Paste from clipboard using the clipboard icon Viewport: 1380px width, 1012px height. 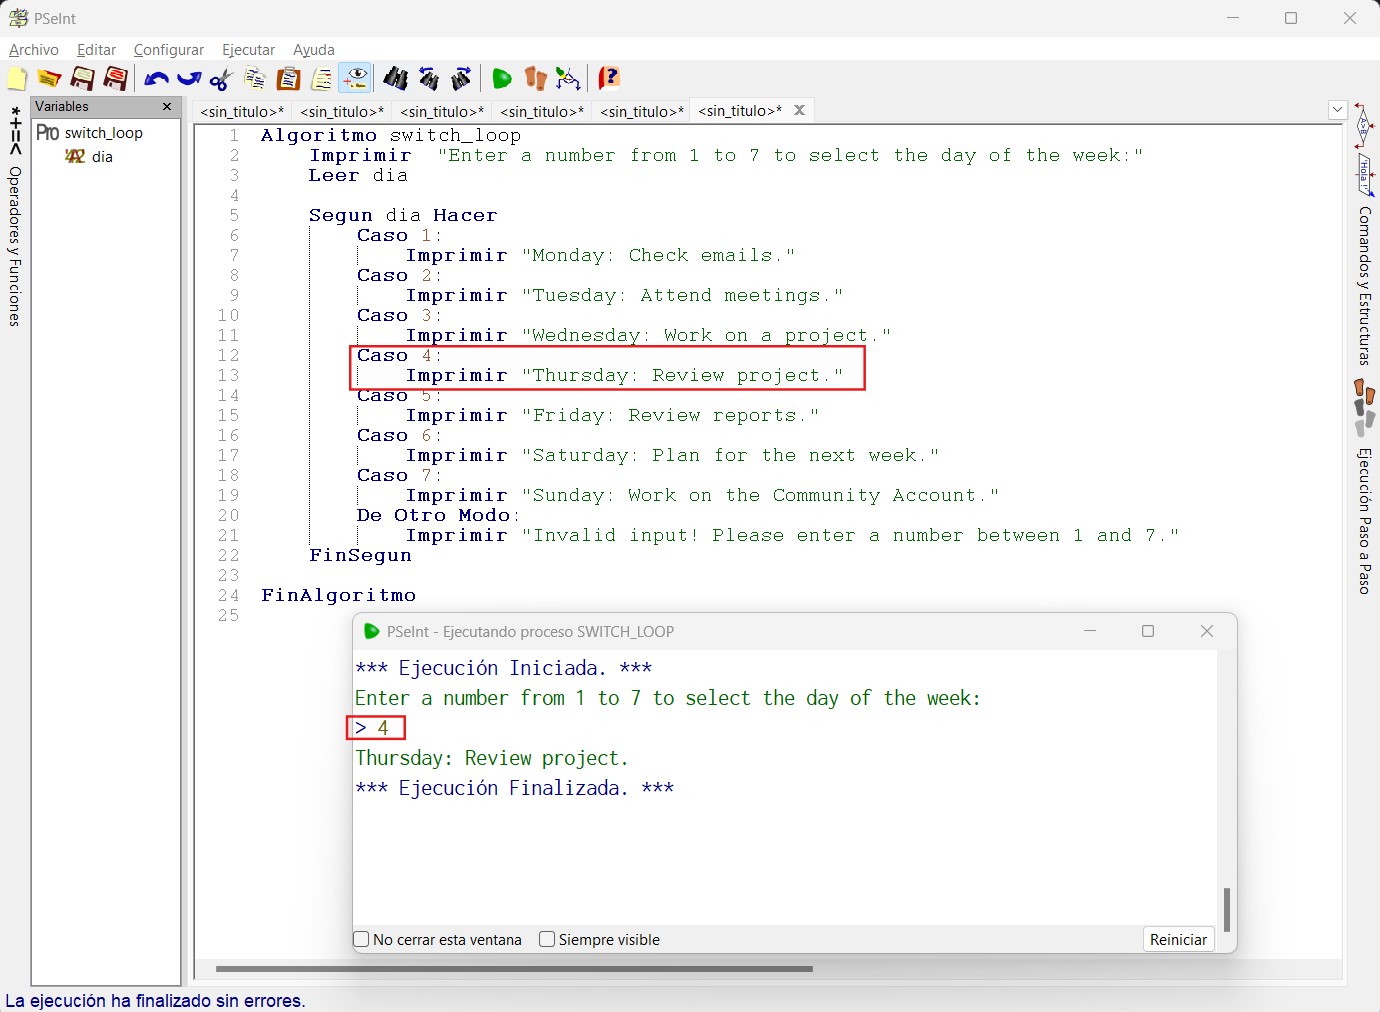[x=289, y=78]
